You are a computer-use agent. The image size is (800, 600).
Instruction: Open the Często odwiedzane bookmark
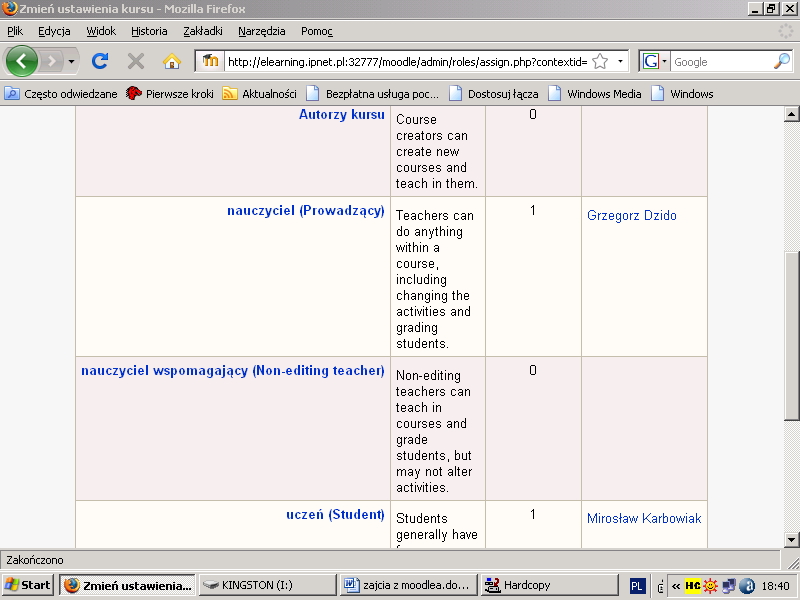pyautogui.click(x=61, y=94)
